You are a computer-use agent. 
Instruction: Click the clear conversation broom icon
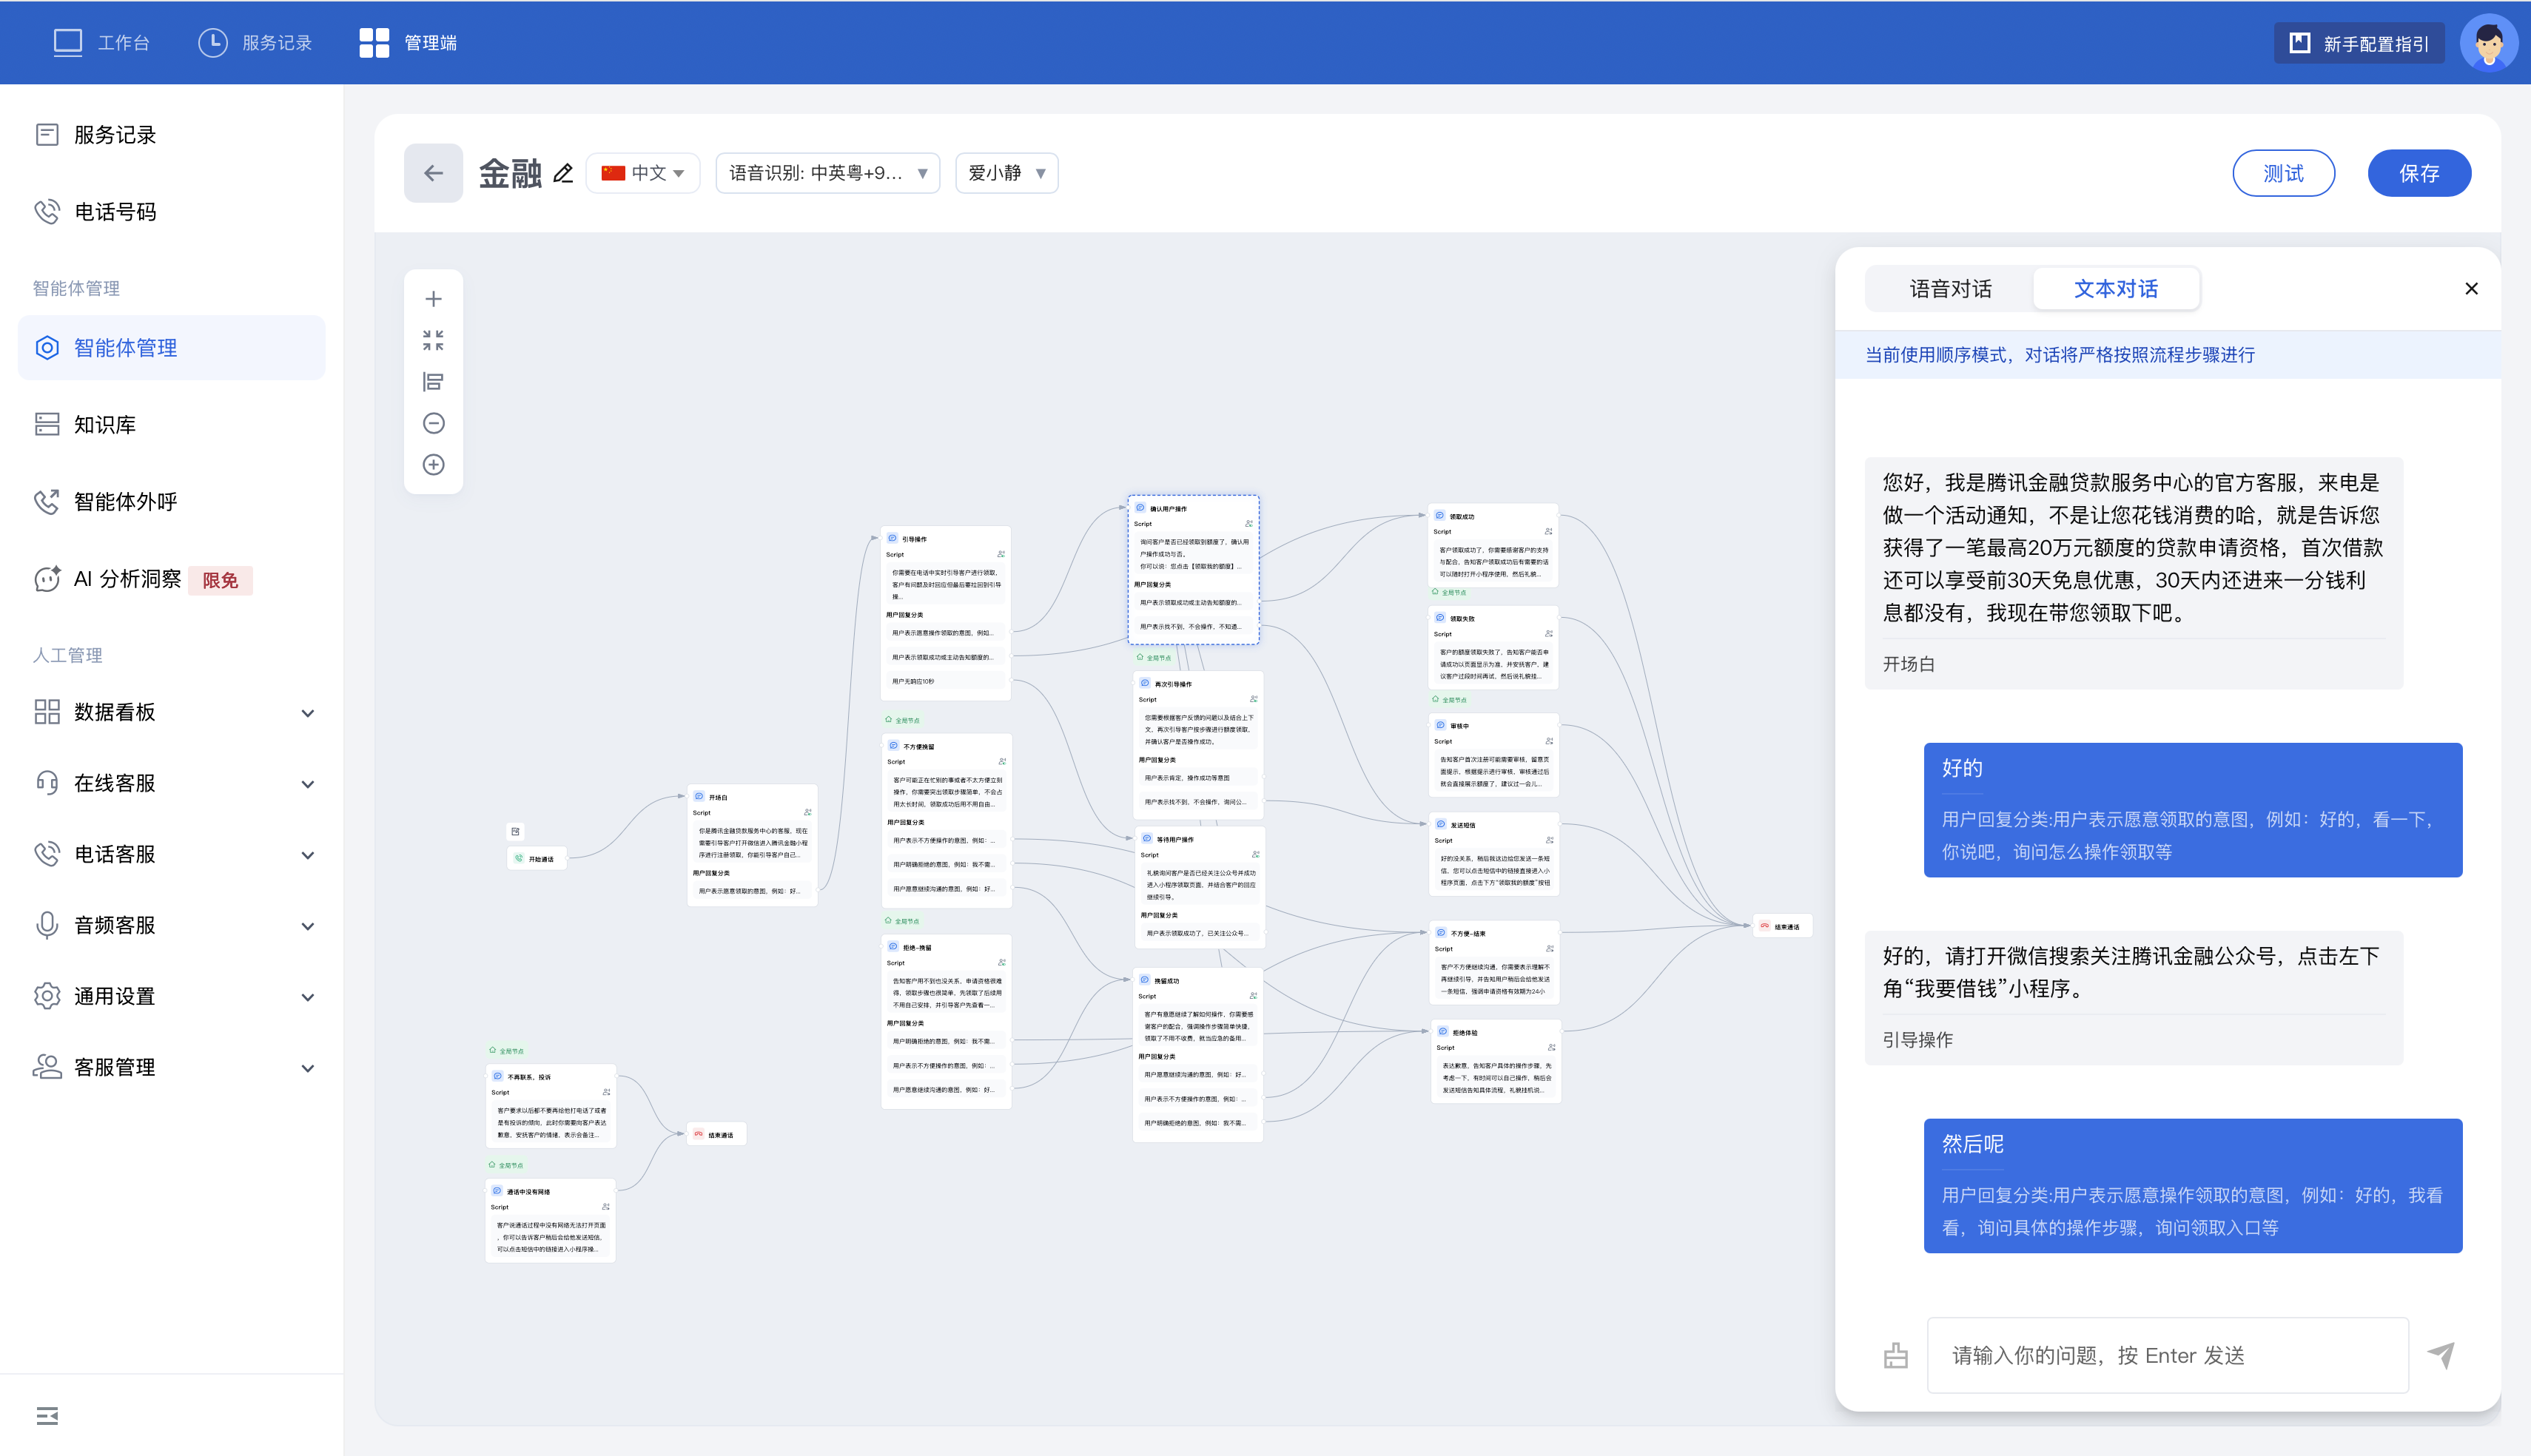coord(1895,1355)
